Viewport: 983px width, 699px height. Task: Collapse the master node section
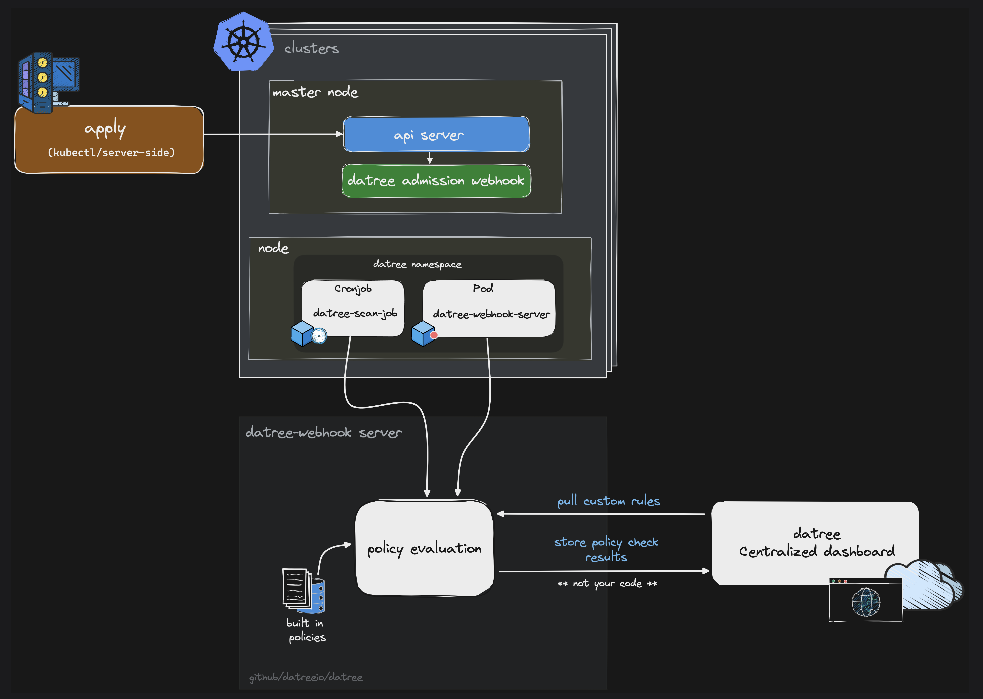(x=316, y=91)
